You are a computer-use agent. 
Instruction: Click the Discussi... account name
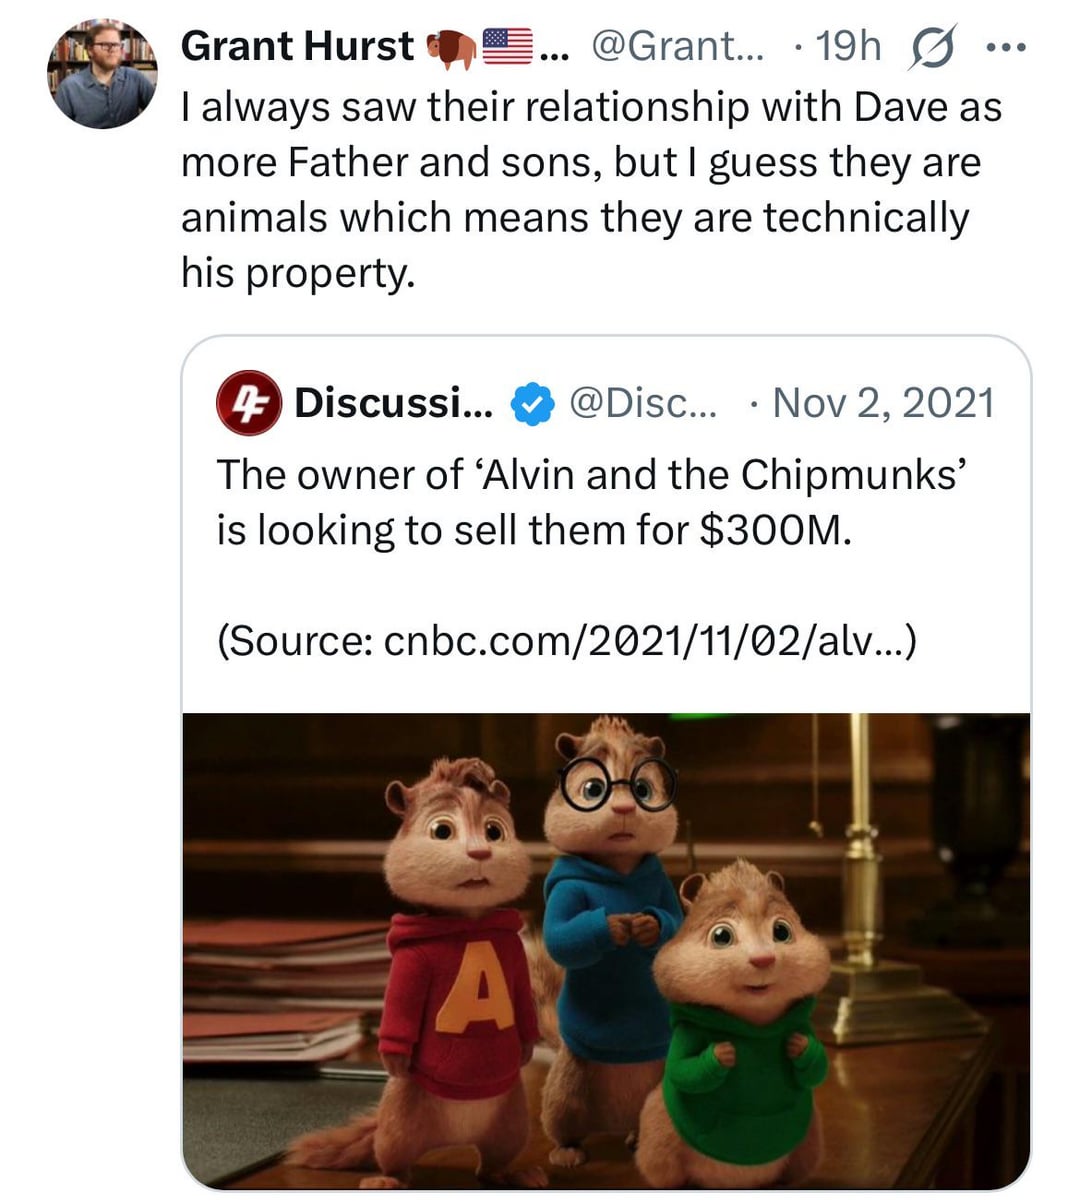pyautogui.click(x=393, y=403)
